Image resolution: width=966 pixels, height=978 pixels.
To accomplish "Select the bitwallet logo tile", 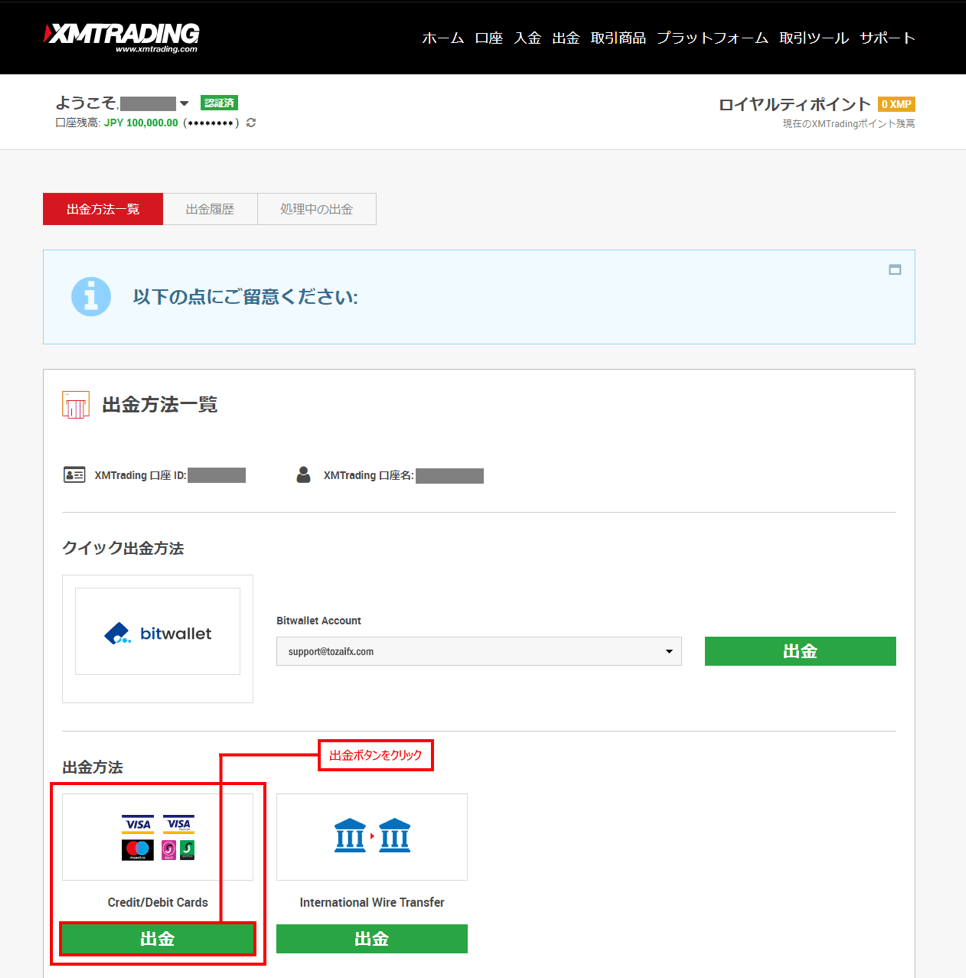I will click(158, 632).
